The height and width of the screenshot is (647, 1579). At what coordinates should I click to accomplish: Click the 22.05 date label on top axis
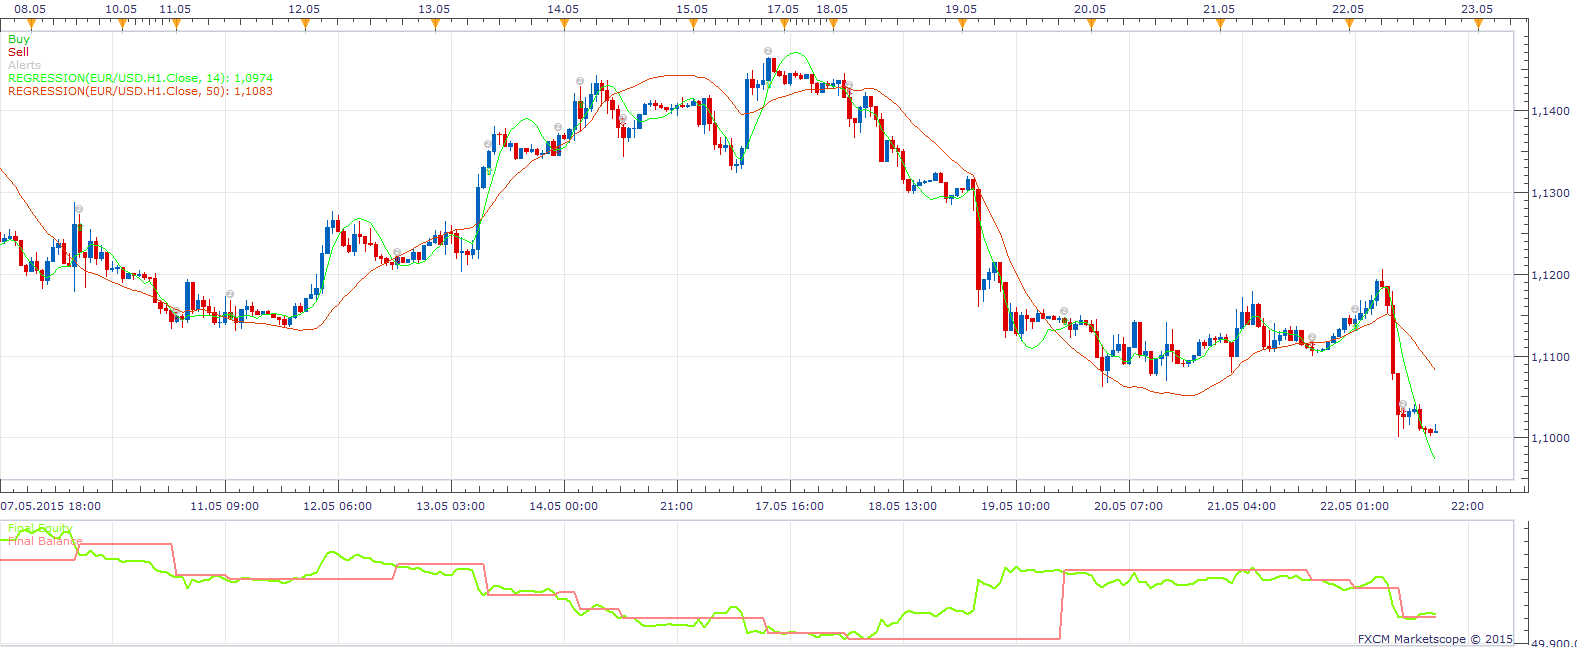(x=1348, y=9)
